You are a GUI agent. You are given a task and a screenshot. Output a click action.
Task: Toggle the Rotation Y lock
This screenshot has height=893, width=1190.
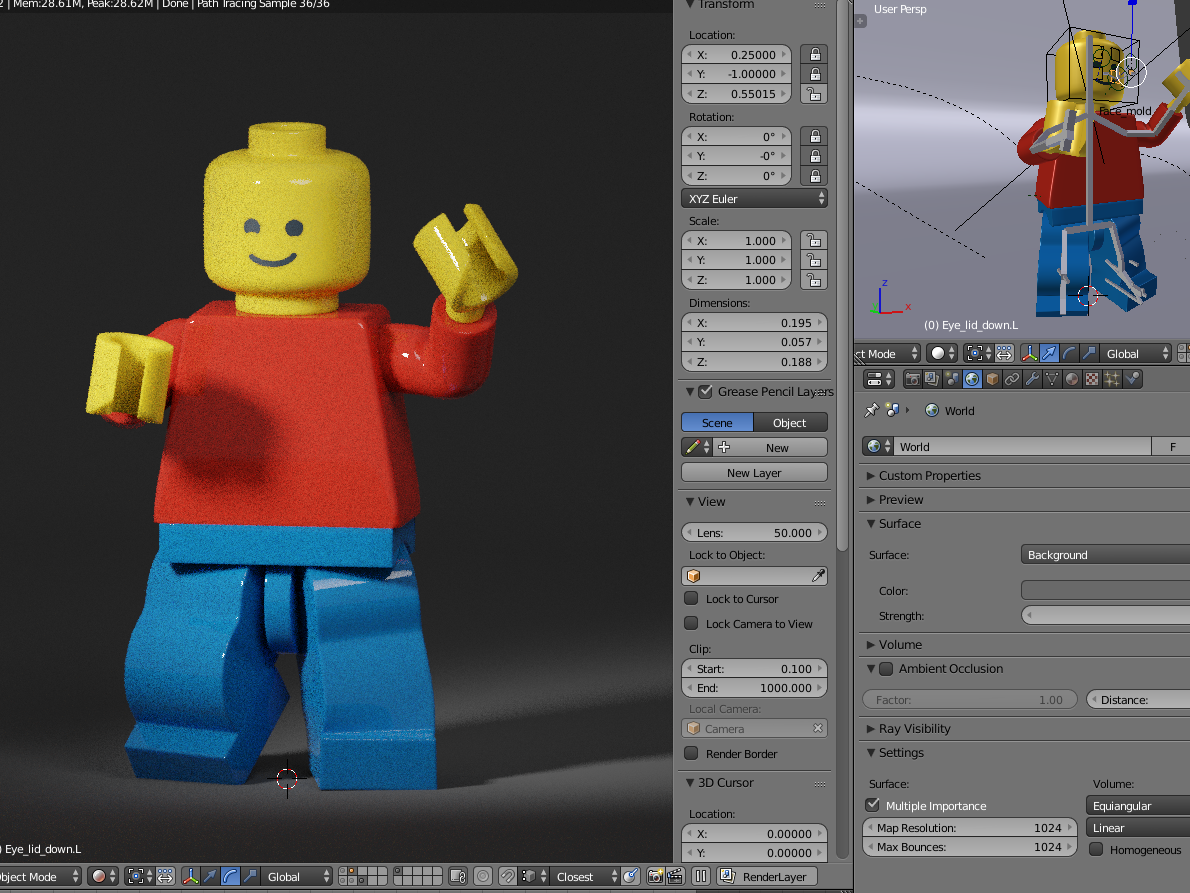pyautogui.click(x=814, y=156)
